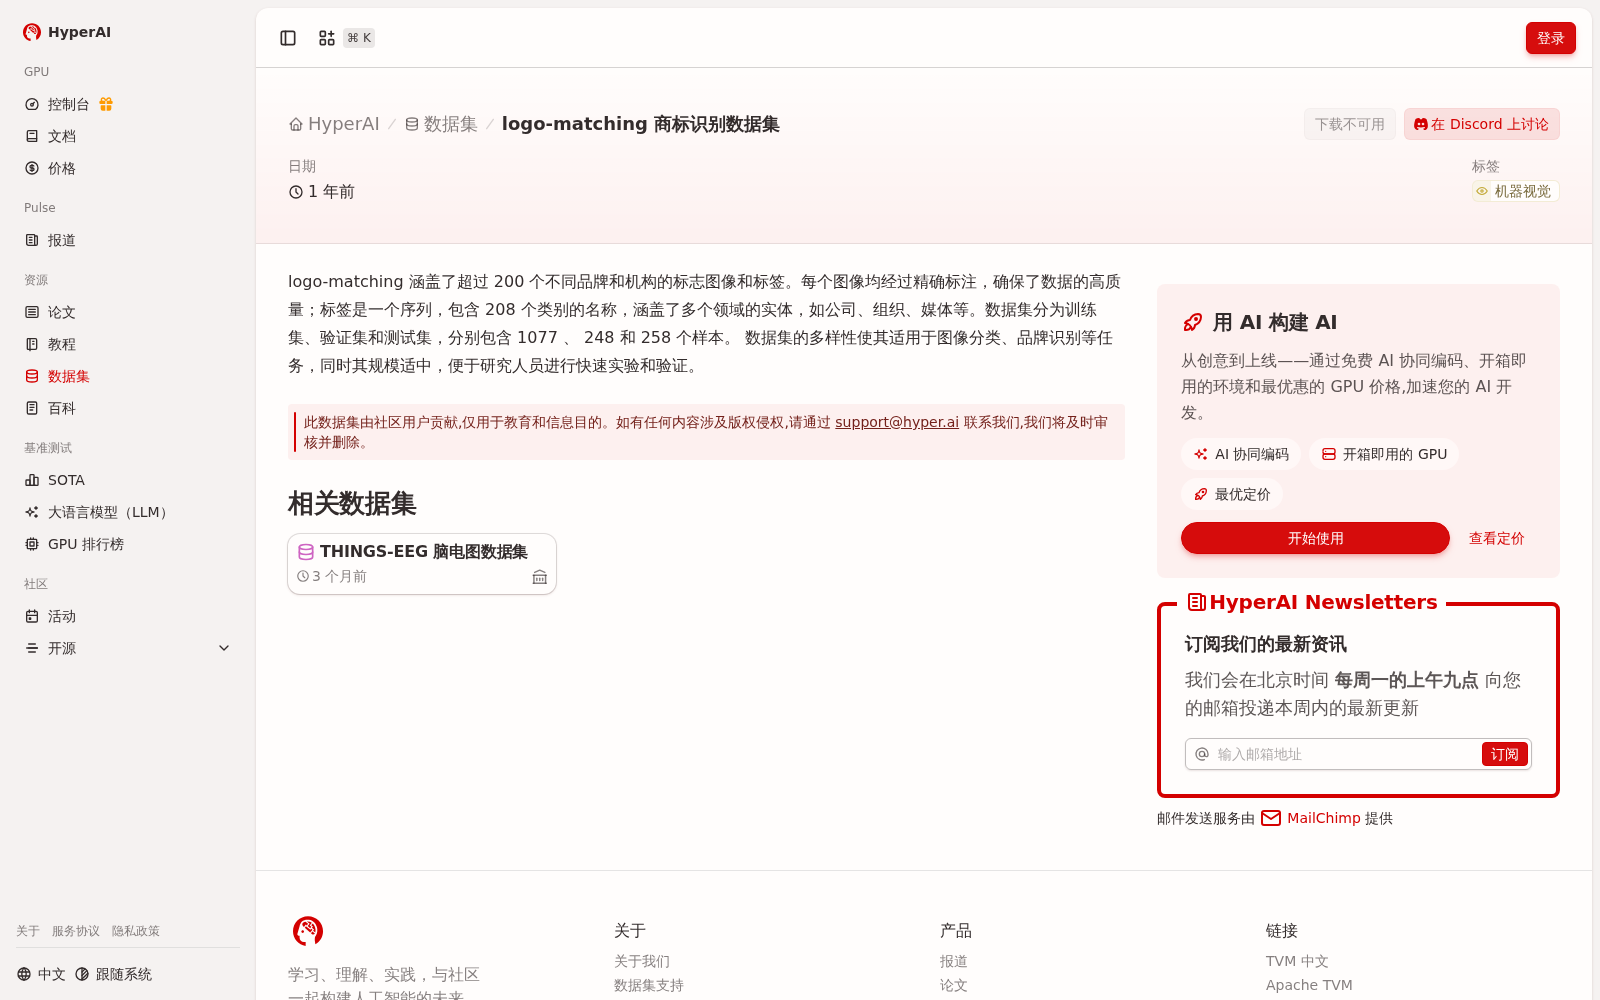Viewport: 1600px width, 1000px height.
Task: Click the HyperAI Newsletters heading icon
Action: point(1196,602)
